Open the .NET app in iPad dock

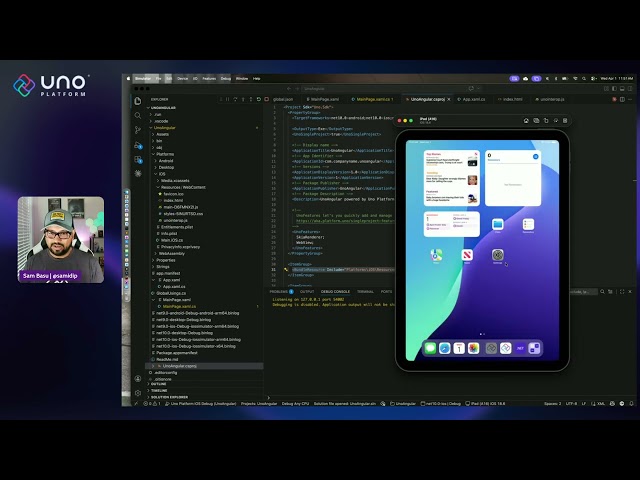click(520, 348)
